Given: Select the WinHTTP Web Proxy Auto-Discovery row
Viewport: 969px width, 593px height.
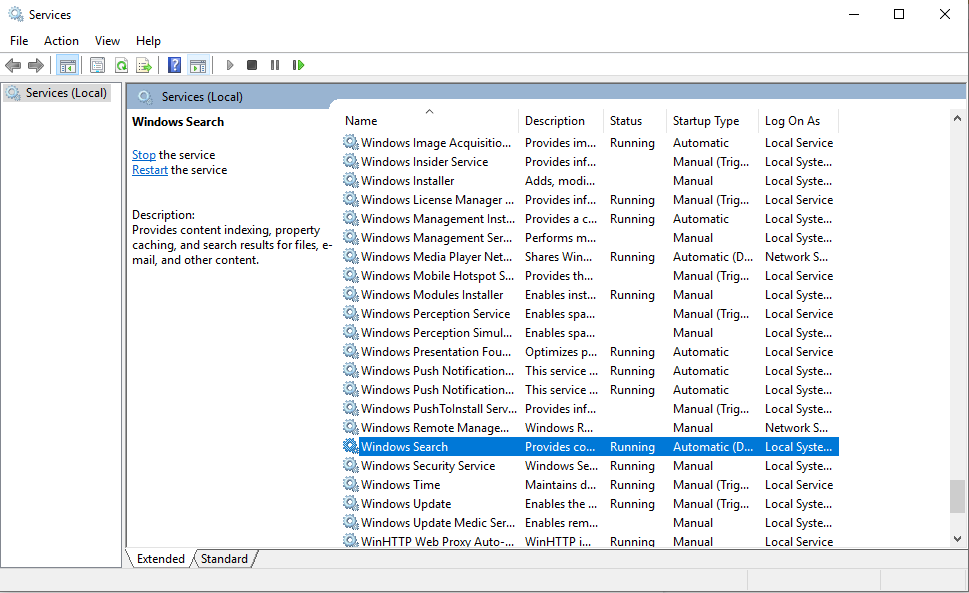Looking at the screenshot, I should tap(590, 540).
